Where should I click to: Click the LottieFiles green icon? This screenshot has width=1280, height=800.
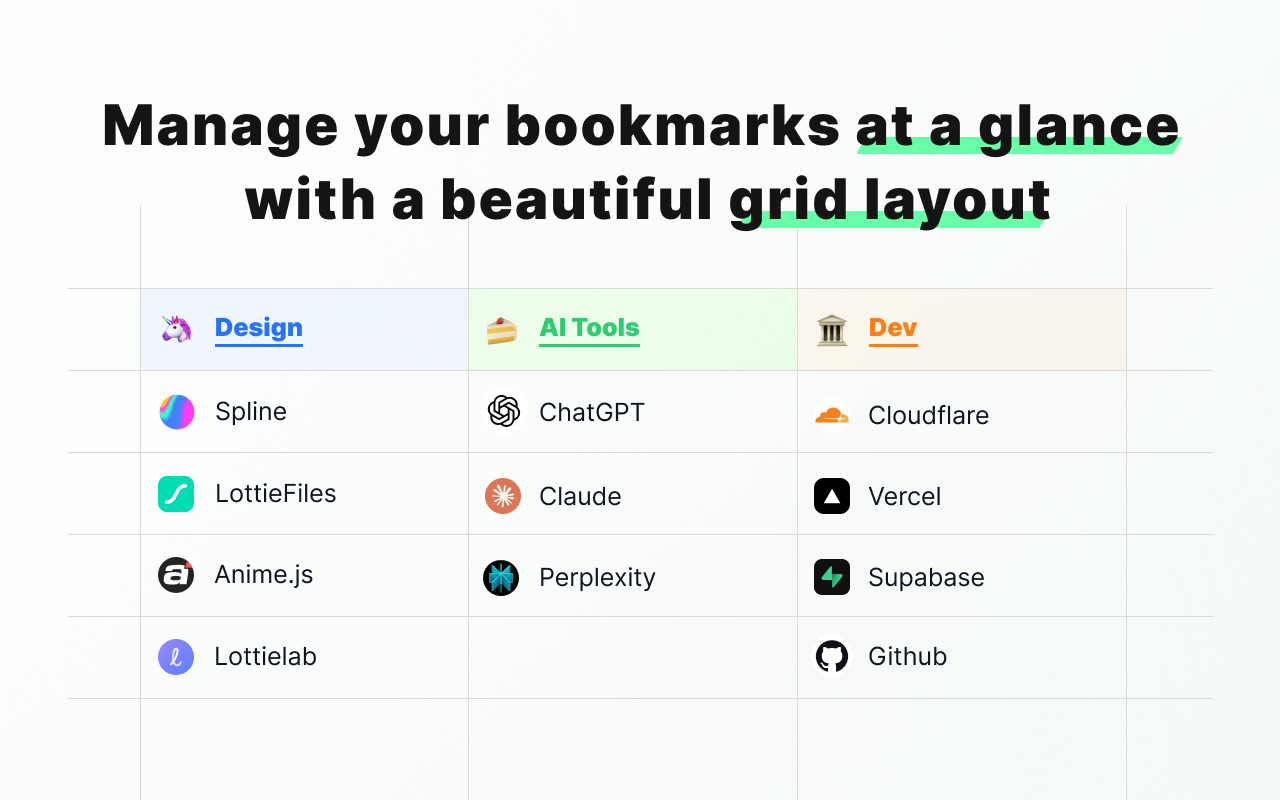176,494
